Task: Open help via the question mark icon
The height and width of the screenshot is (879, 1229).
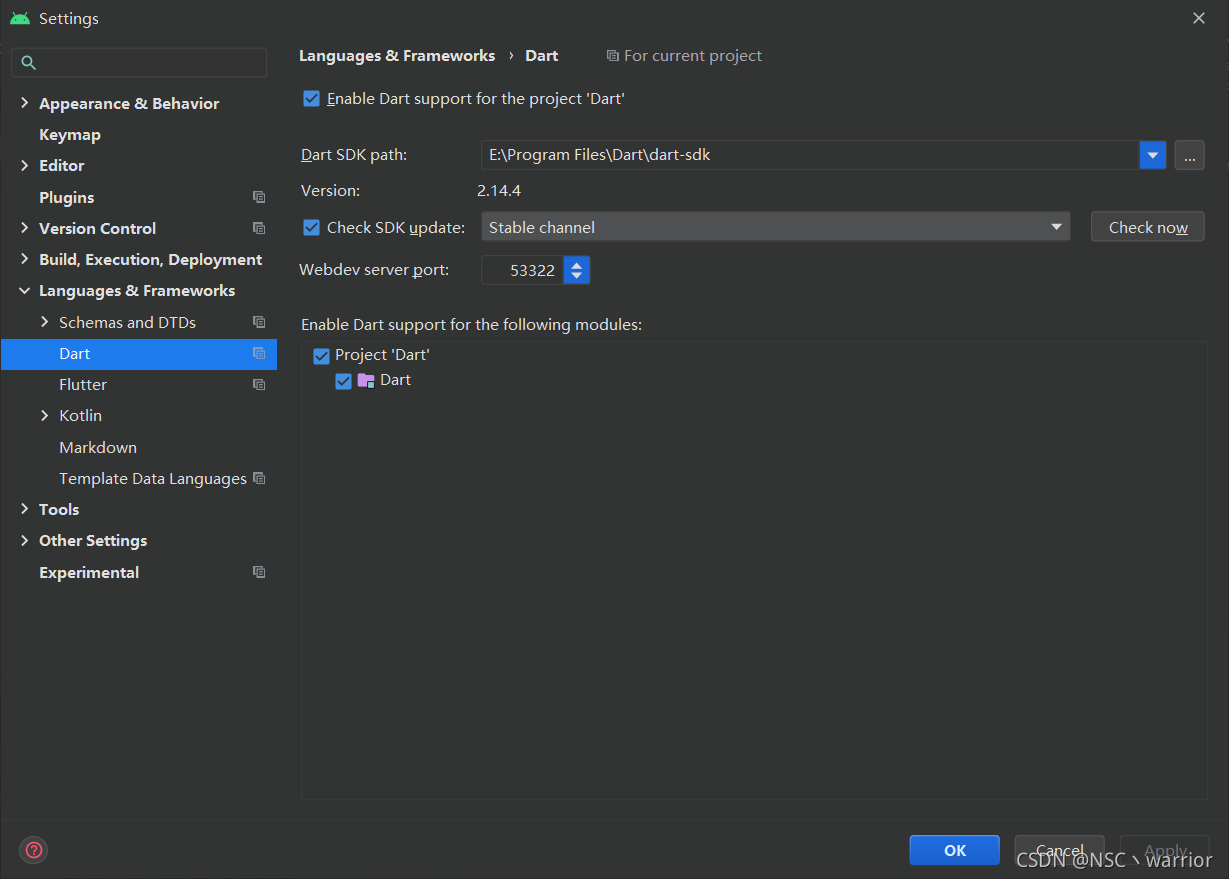Action: tap(34, 850)
